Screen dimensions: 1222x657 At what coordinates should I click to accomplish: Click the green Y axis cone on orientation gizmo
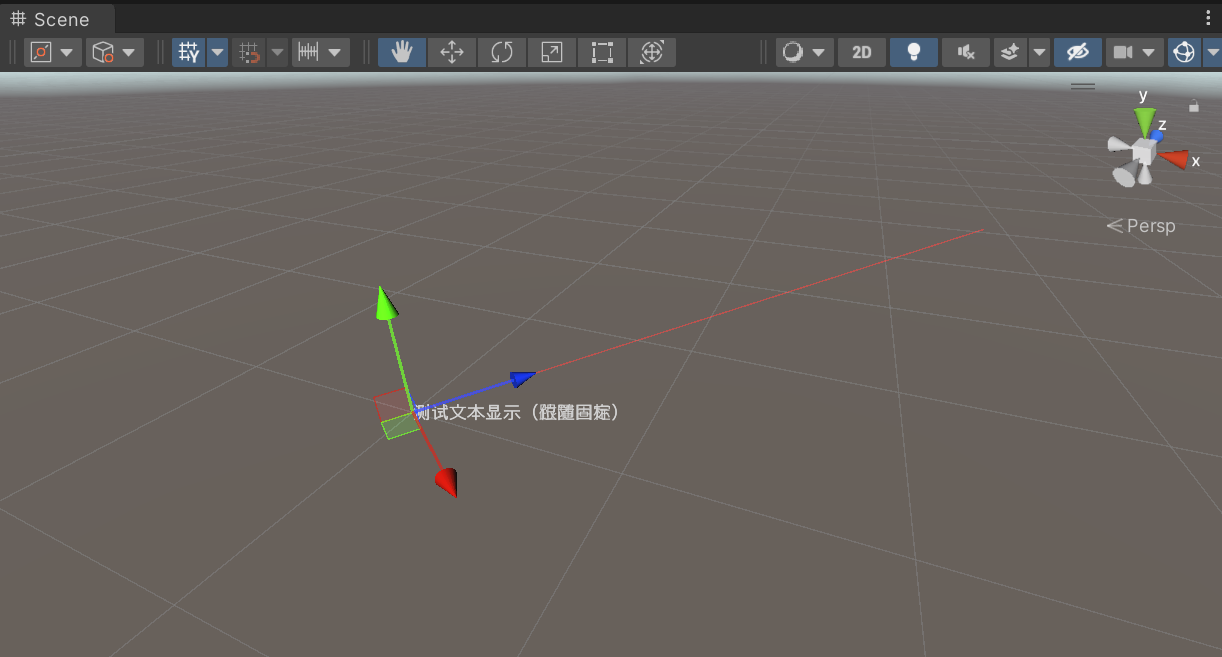1145,122
